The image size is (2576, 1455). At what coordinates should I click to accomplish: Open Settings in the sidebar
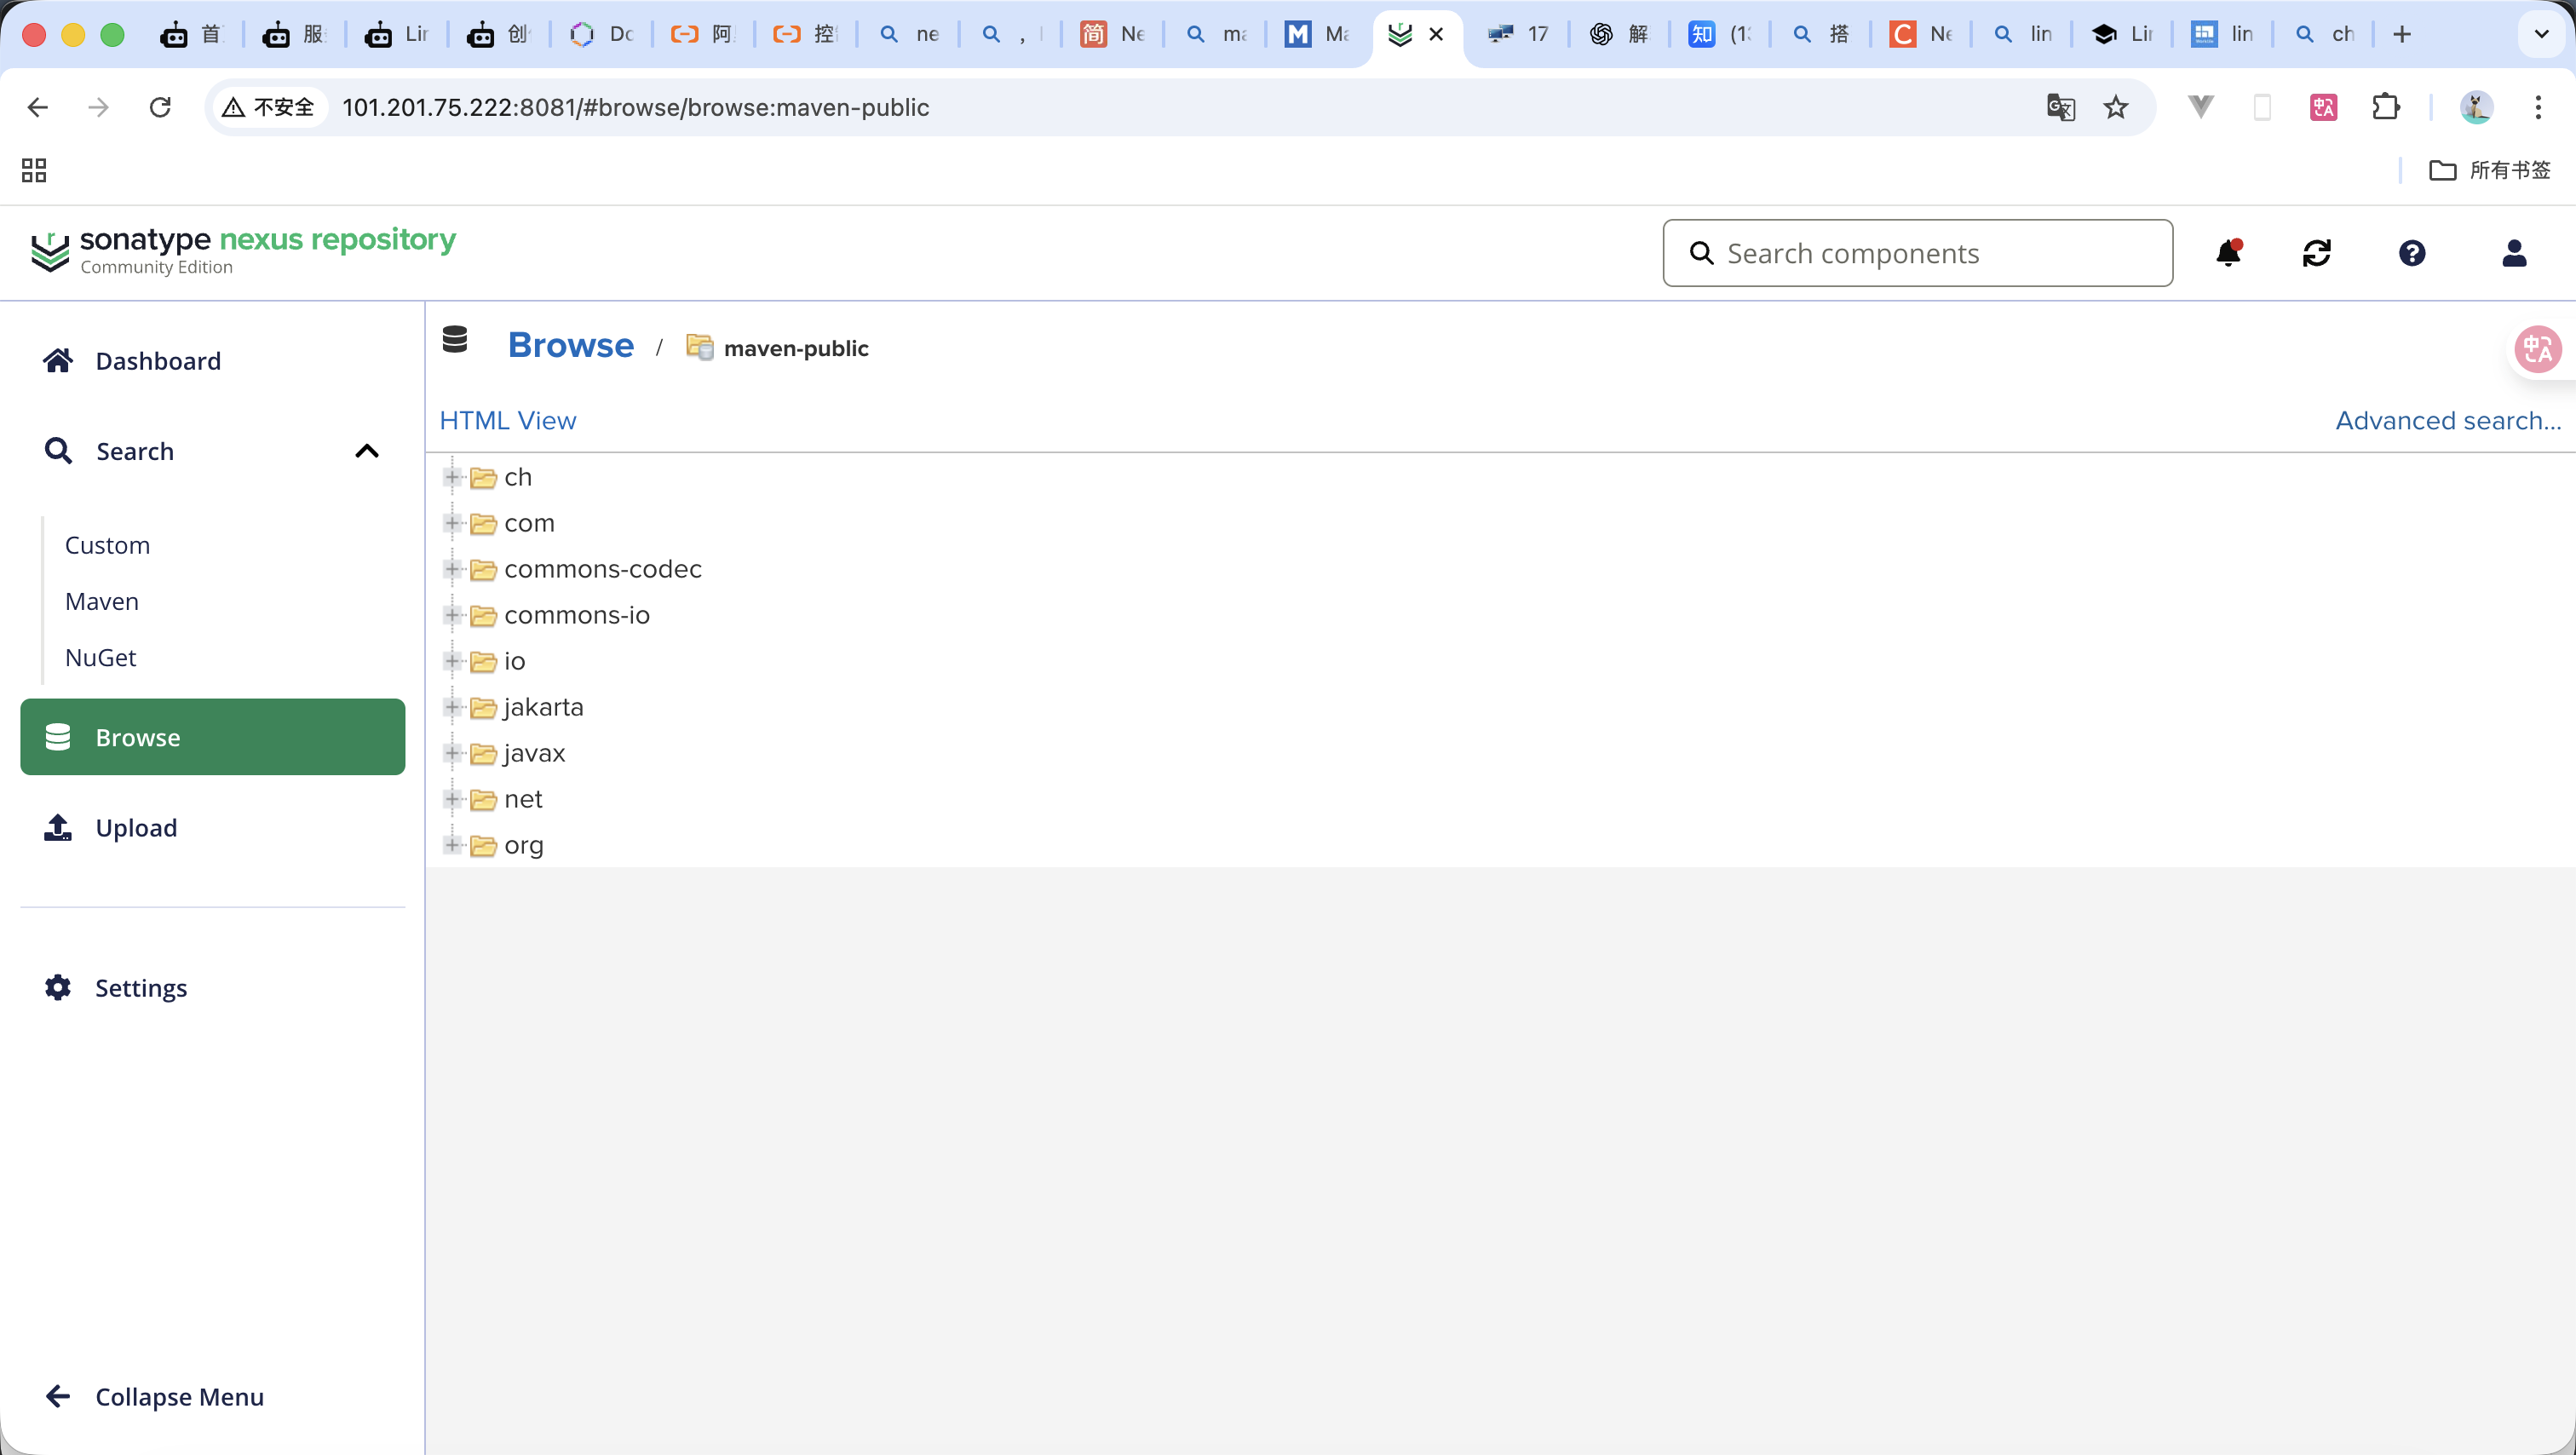[141, 988]
